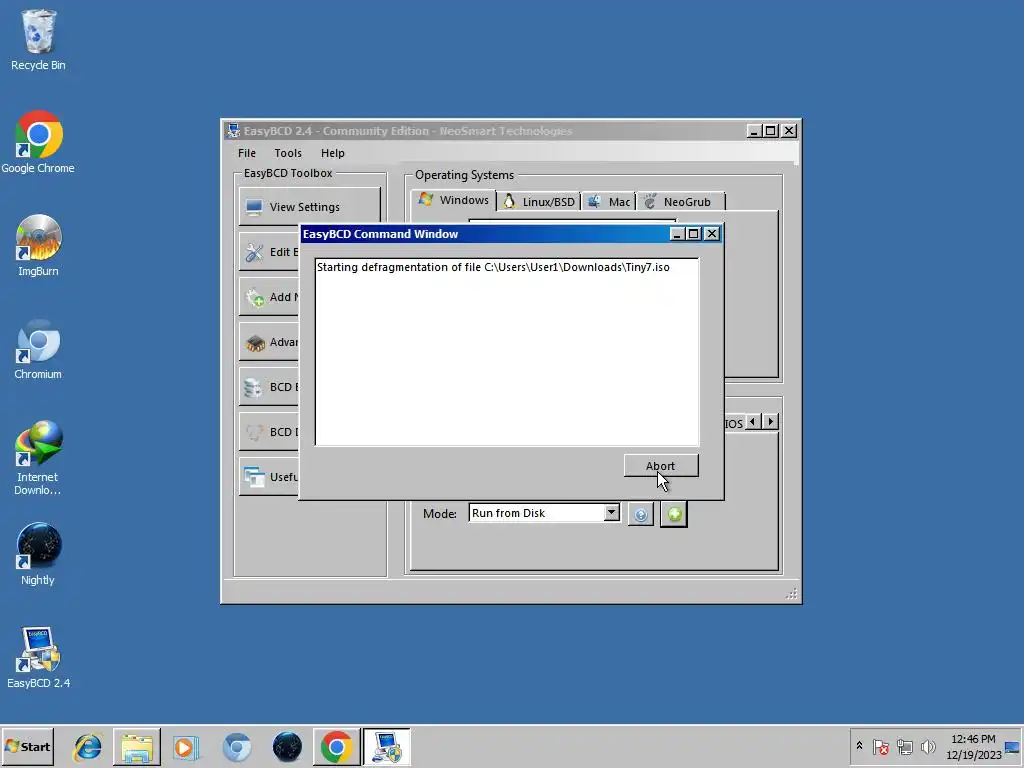Select the Google Chrome desktop shortcut
This screenshot has width=1024, height=768.
pyautogui.click(x=38, y=142)
